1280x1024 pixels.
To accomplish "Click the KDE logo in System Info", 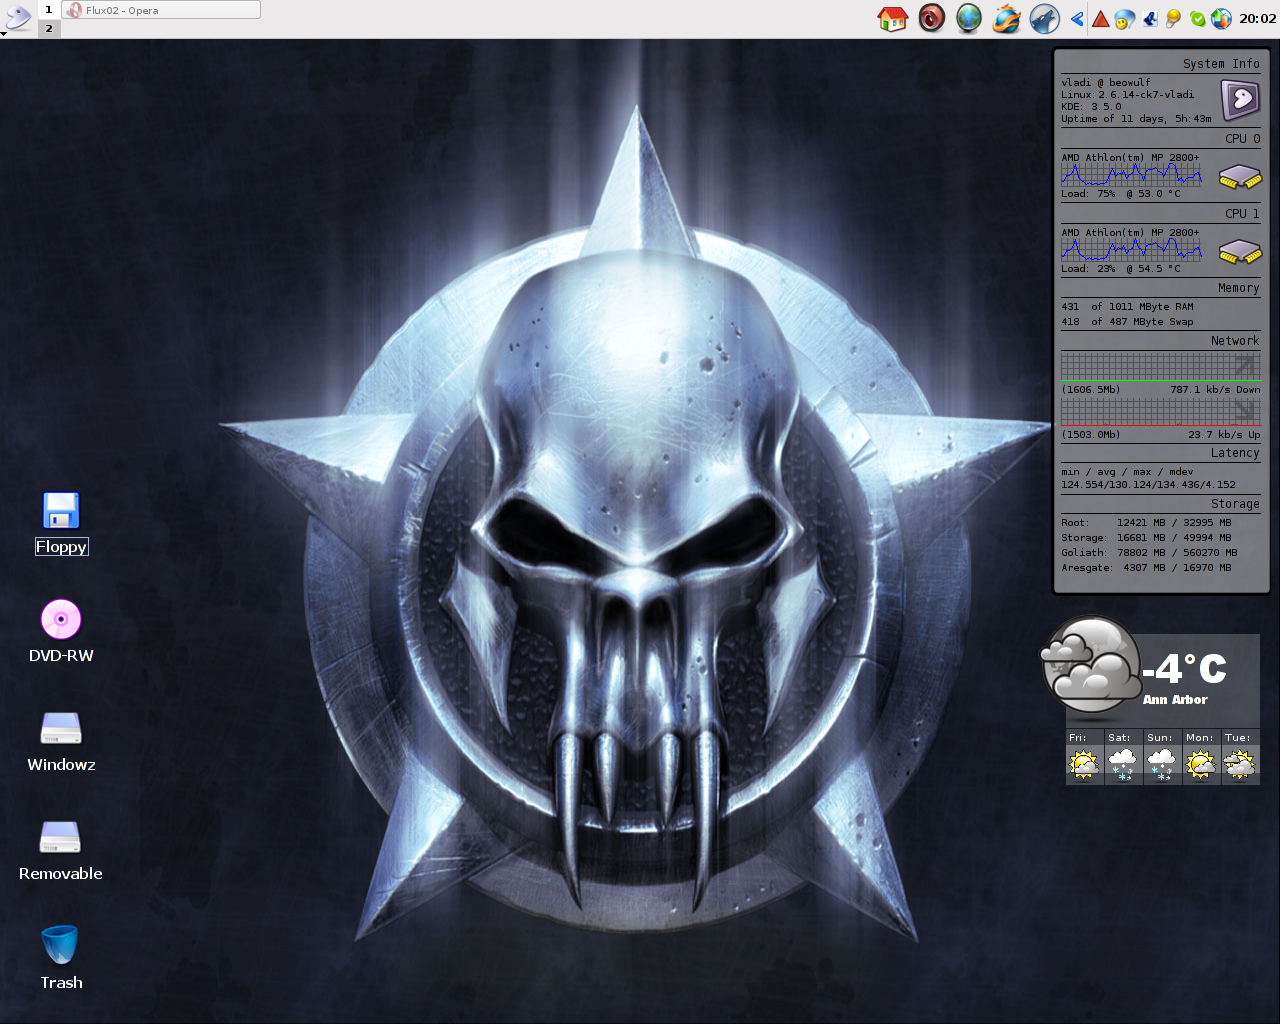I will click(x=1240, y=99).
